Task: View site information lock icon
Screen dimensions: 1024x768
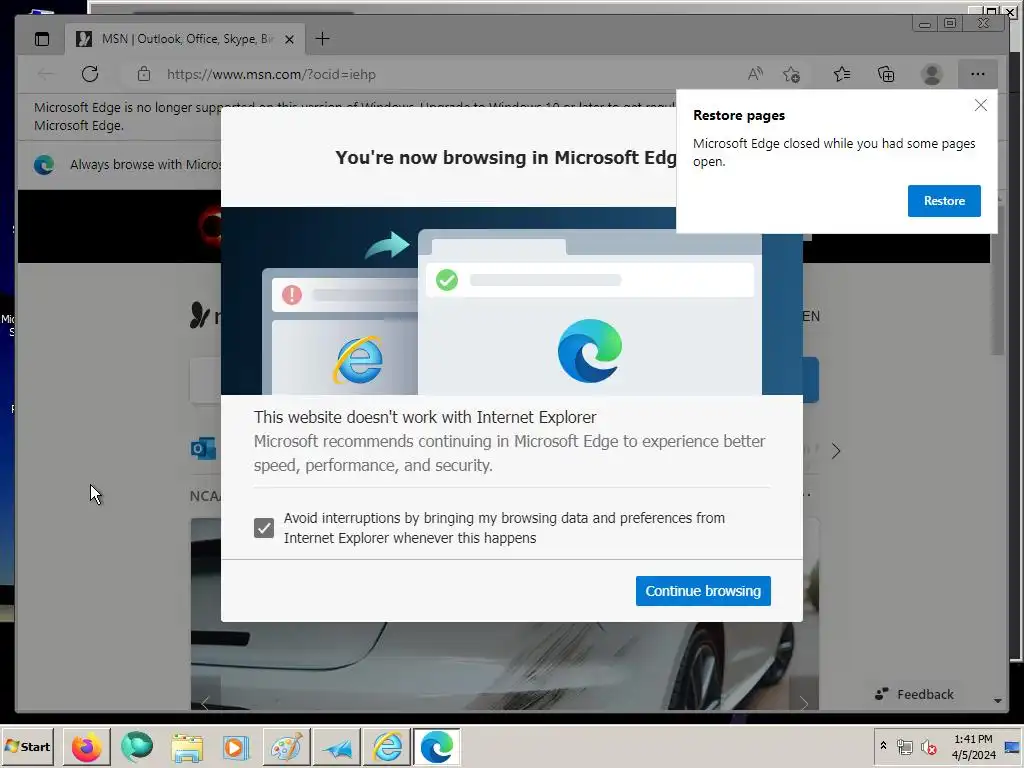Action: point(144,74)
